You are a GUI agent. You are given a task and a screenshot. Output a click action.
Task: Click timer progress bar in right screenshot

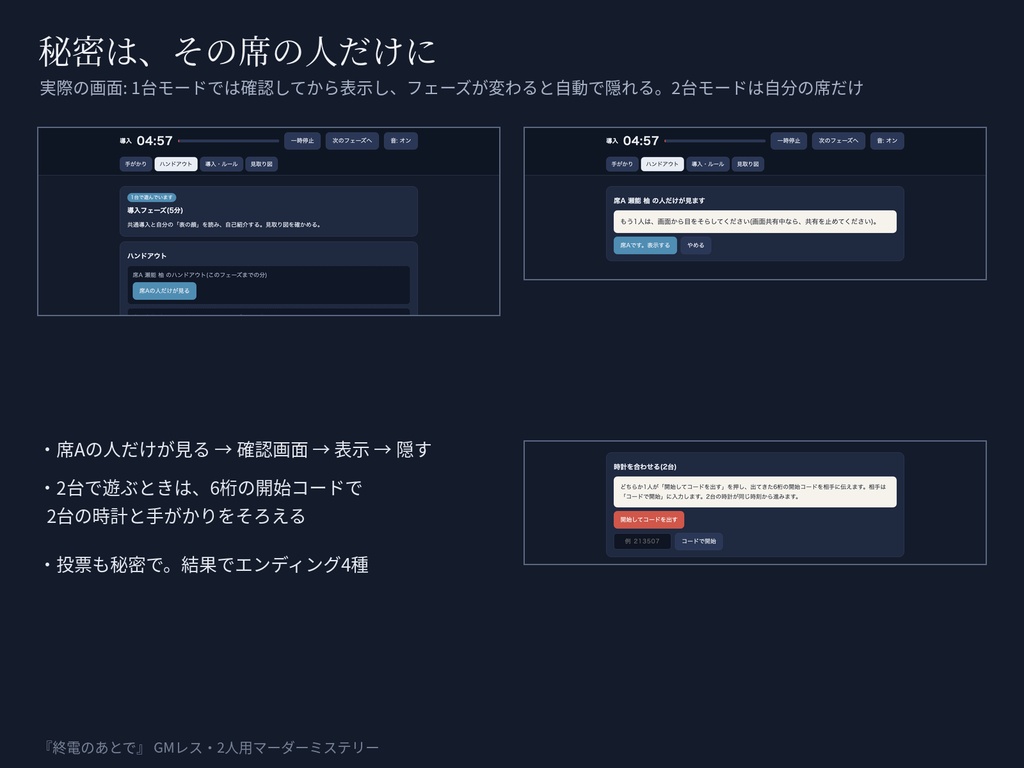click(x=715, y=140)
